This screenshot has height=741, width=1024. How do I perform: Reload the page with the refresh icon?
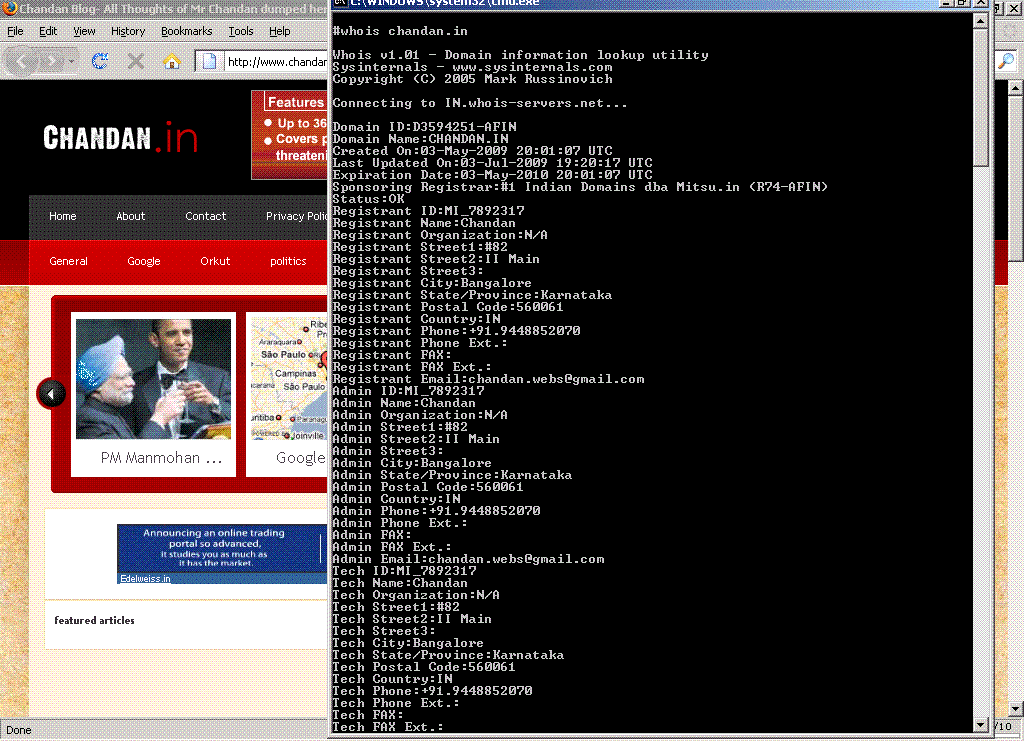[100, 61]
